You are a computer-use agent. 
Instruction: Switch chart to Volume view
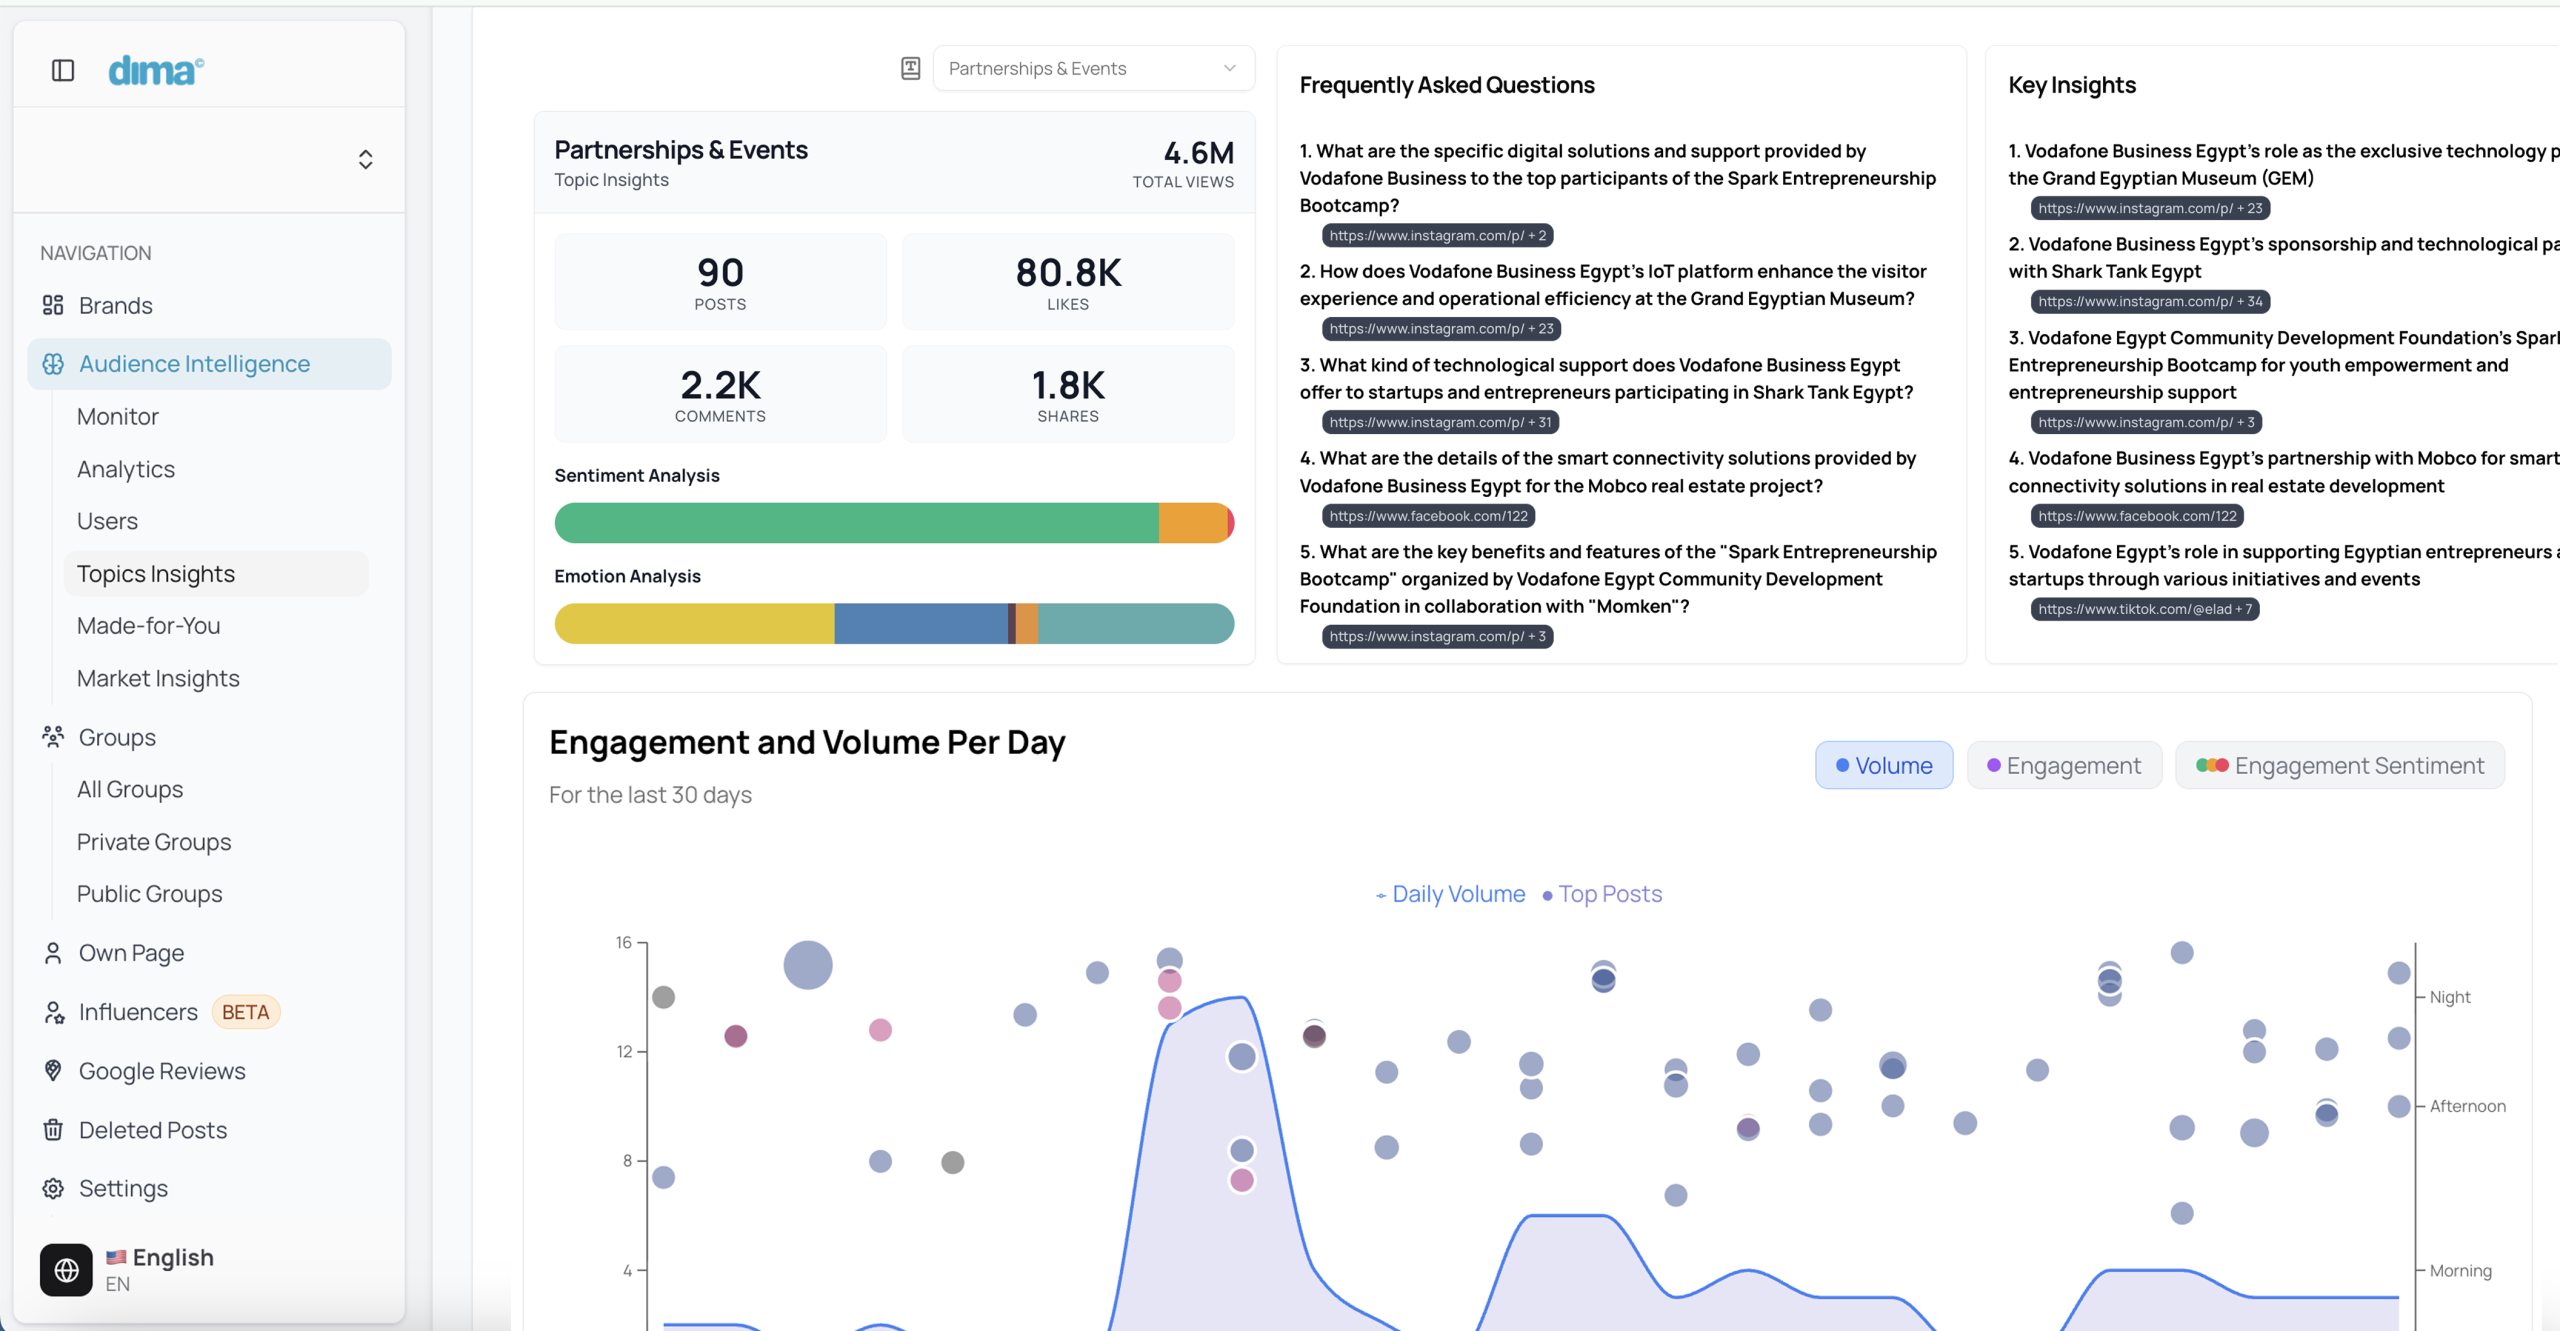(1883, 765)
